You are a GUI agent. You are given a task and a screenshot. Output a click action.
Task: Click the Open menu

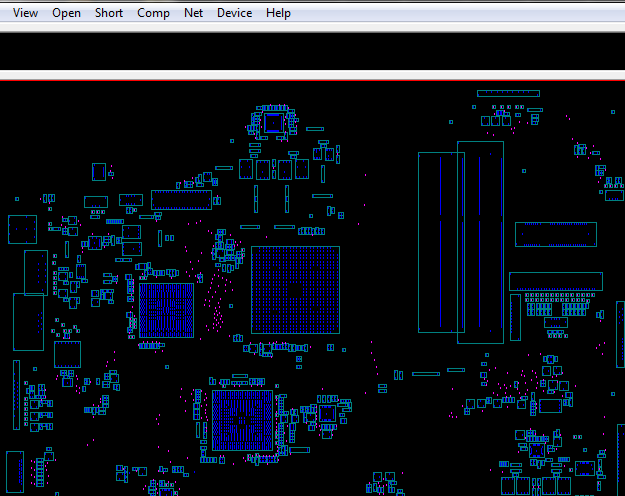[66, 13]
